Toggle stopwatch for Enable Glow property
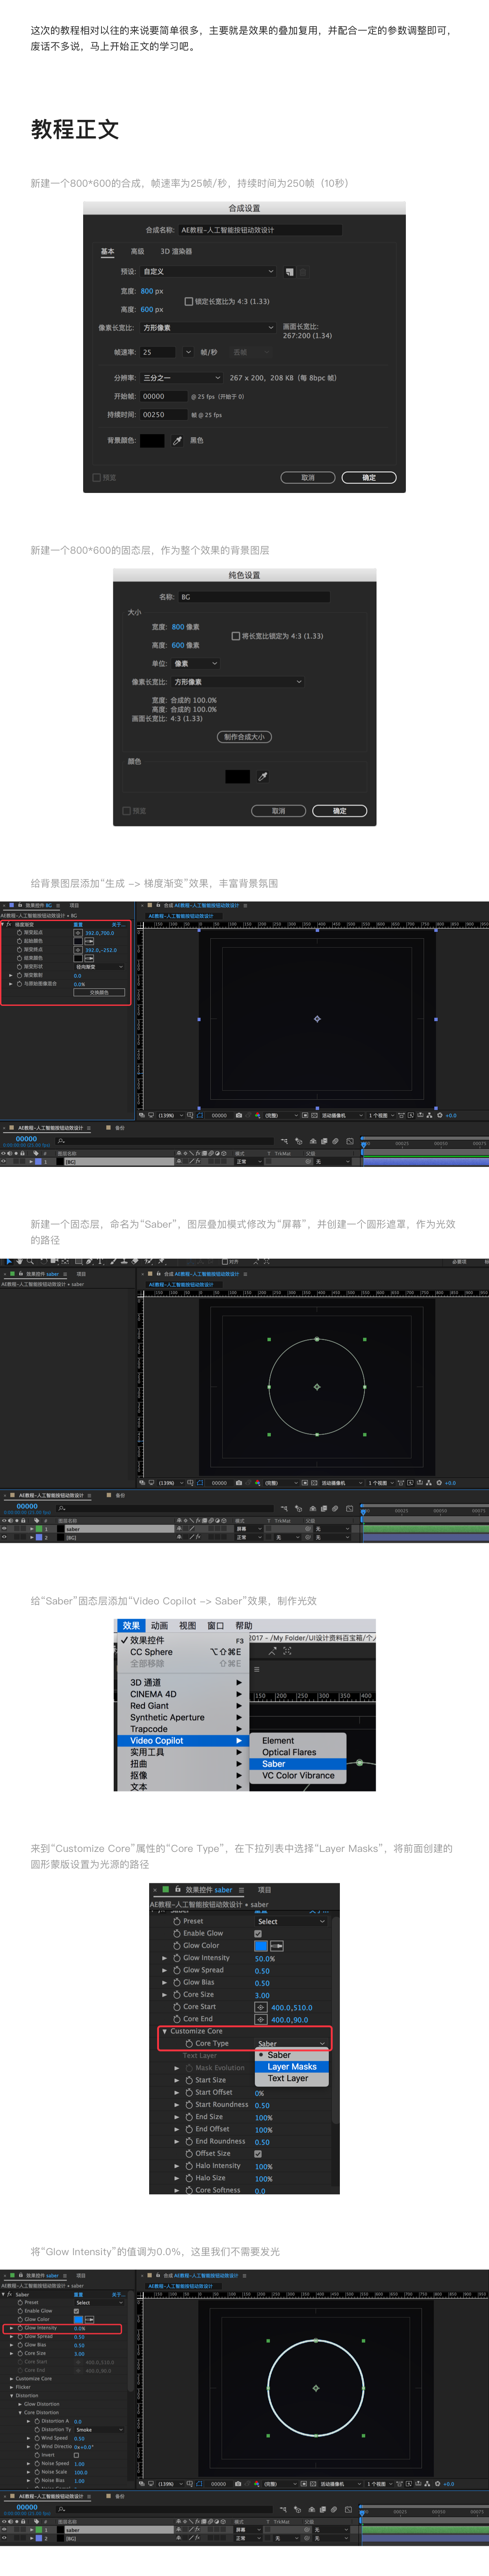The height and width of the screenshot is (2576, 489). (177, 1933)
